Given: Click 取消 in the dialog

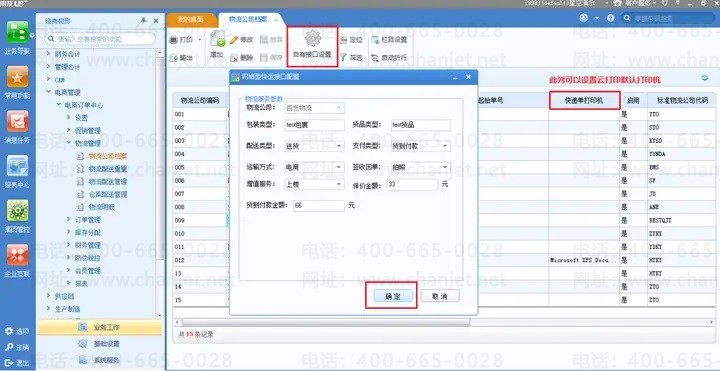Looking at the screenshot, I should pos(440,296).
